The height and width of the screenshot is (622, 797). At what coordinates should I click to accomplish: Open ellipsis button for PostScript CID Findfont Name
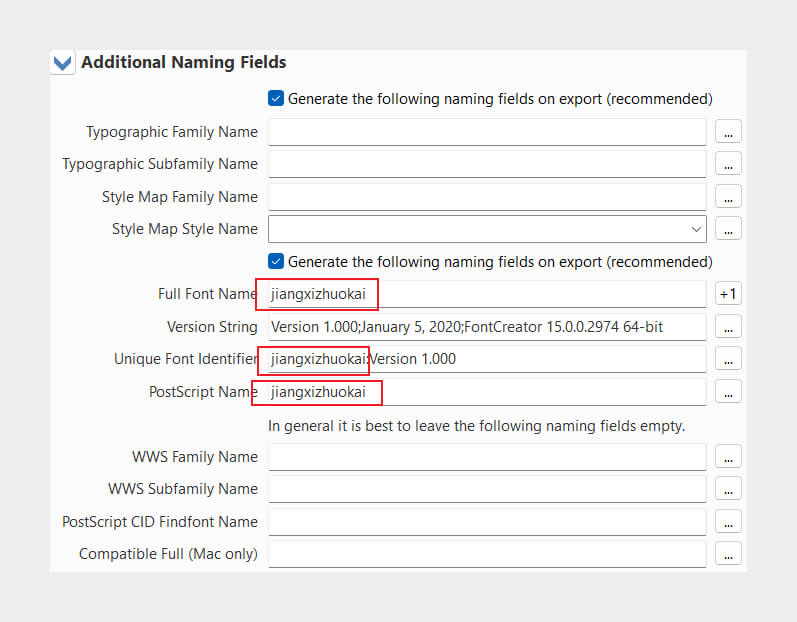[728, 521]
